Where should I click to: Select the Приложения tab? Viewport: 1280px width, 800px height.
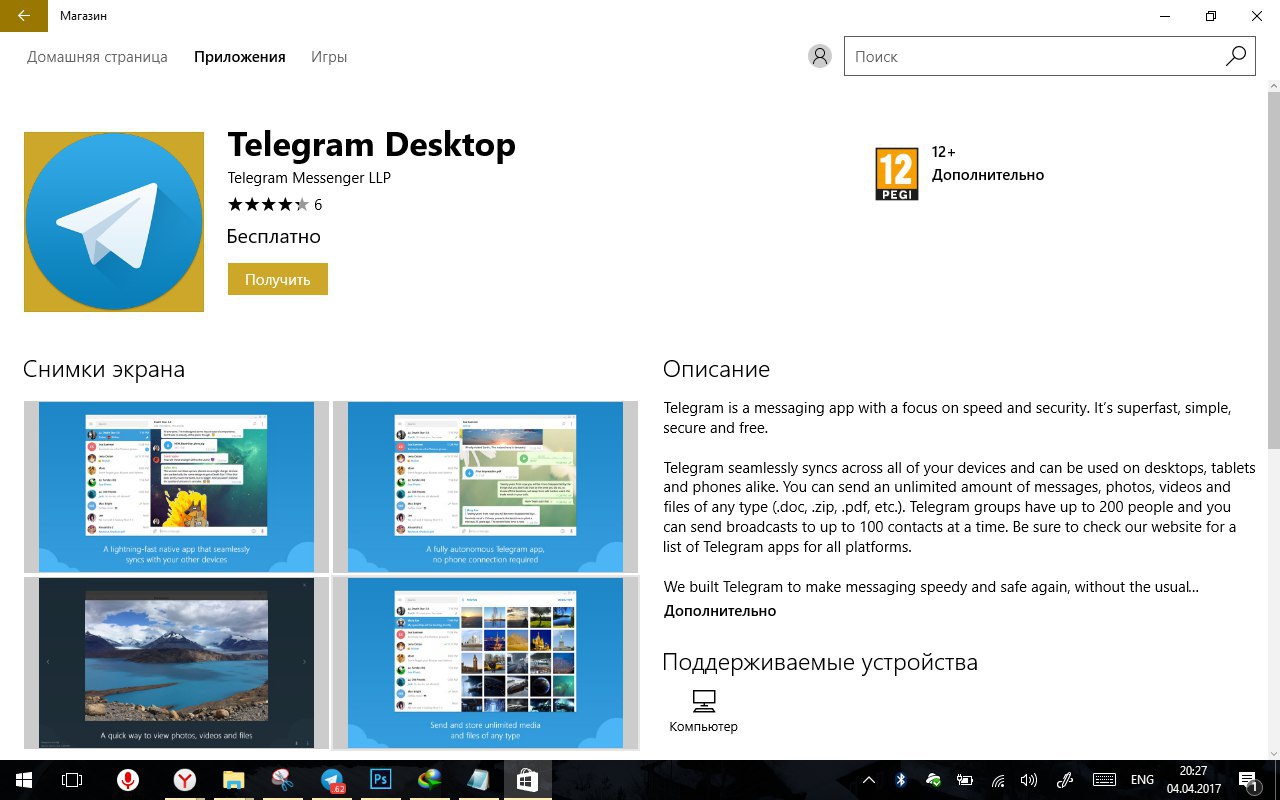tap(240, 57)
